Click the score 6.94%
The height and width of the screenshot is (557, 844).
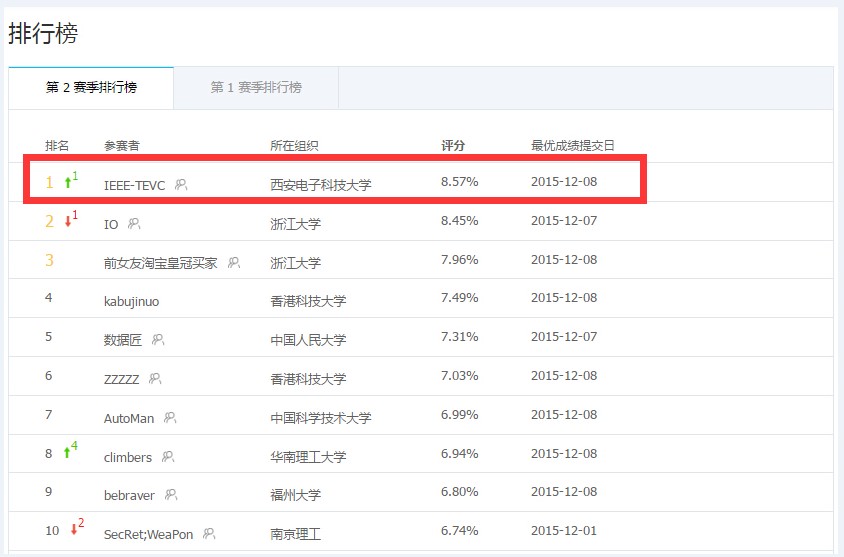(460, 454)
